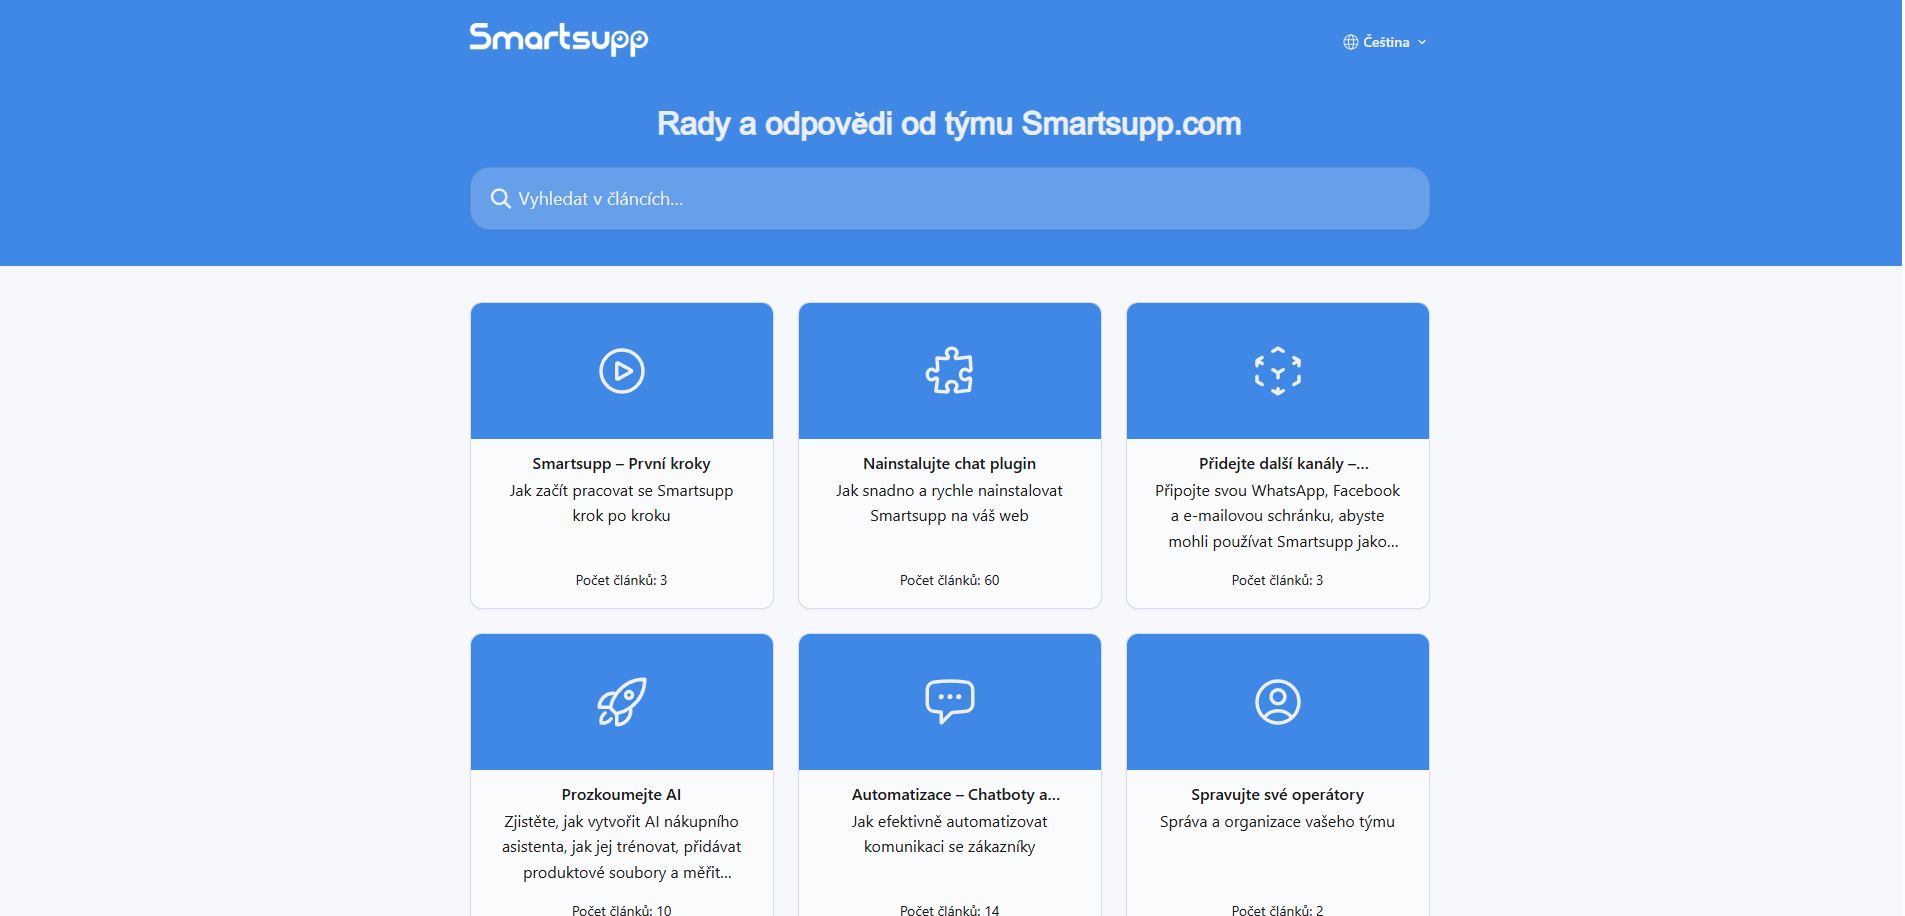Click 'Zjistěte, jak vytvořit AI nákupního' description
Viewport: 1905px width, 916px height.
621,847
